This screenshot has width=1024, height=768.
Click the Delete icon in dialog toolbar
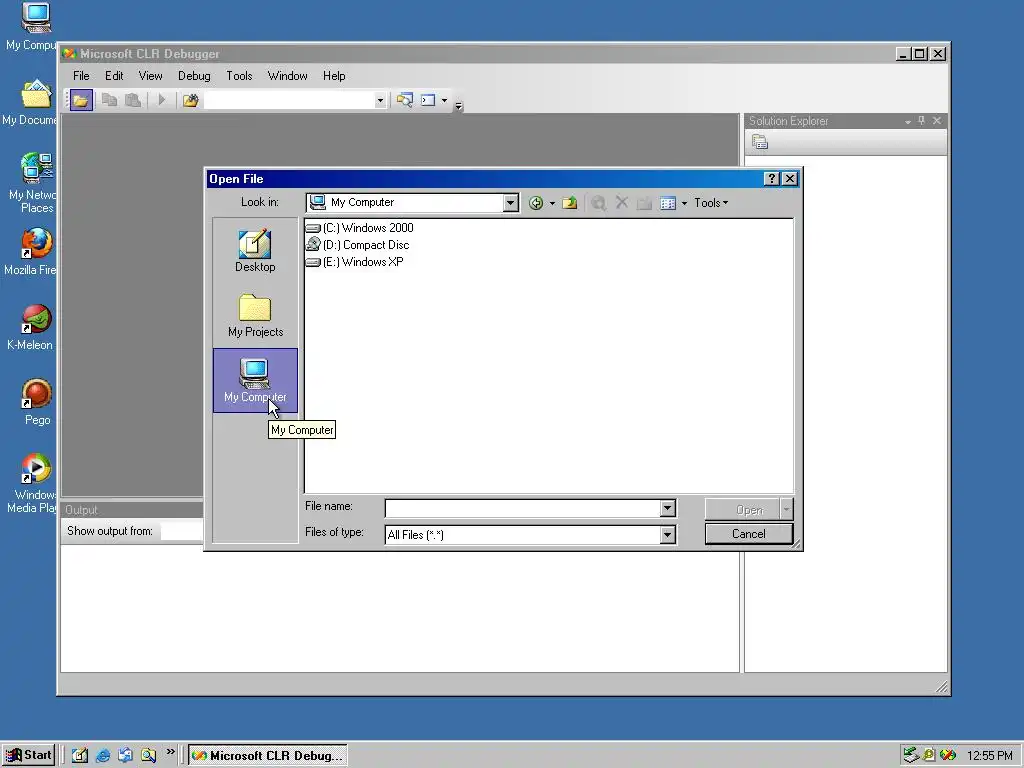pyautogui.click(x=622, y=203)
